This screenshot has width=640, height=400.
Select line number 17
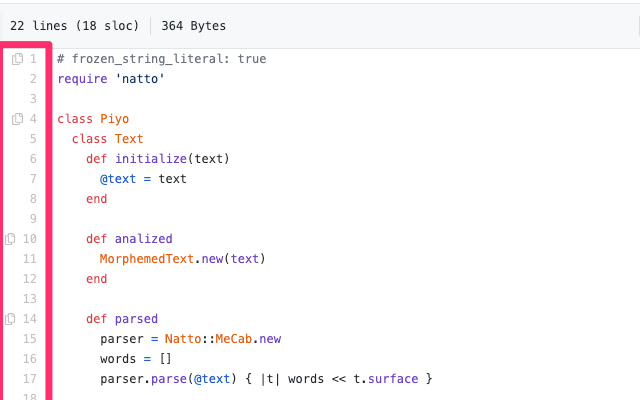click(x=30, y=379)
